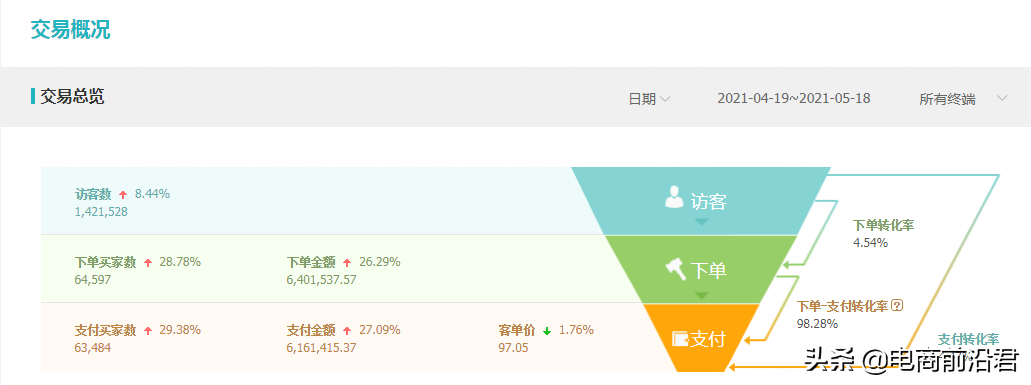This screenshot has height=385, width=1031.
Task: Click the orange 支付 funnel segment
Action: point(701,338)
